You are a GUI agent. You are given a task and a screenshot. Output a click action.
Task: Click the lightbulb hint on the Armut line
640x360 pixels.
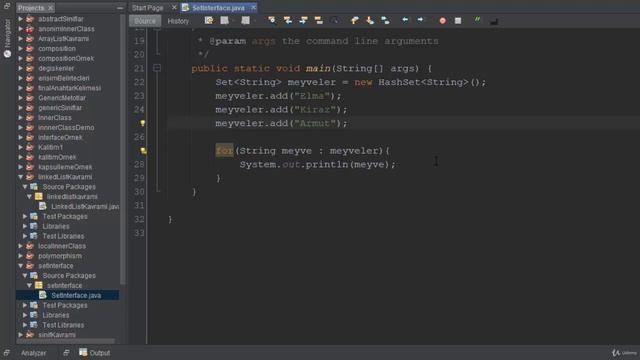[142, 123]
